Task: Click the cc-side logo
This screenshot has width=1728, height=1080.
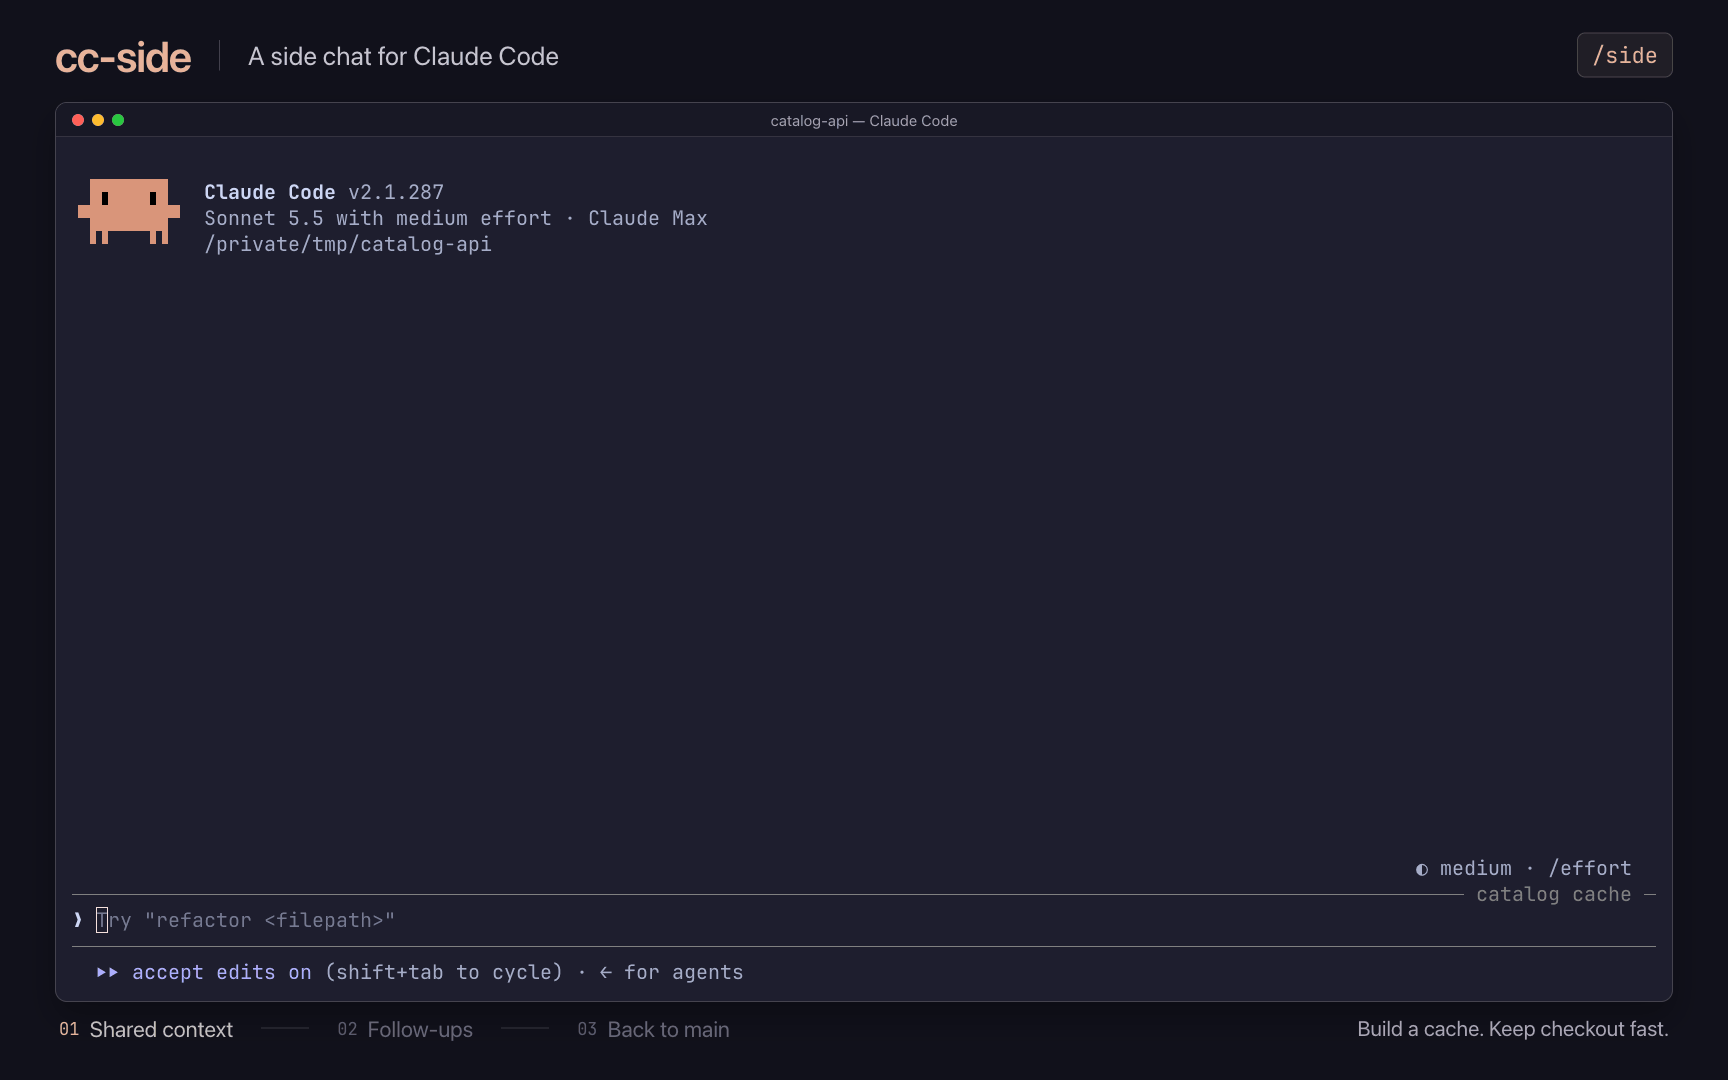Action: pos(123,57)
